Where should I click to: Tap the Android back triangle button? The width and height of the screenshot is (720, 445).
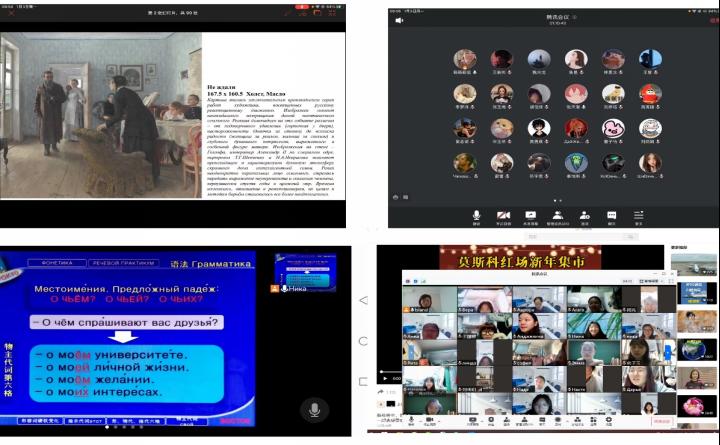(362, 299)
